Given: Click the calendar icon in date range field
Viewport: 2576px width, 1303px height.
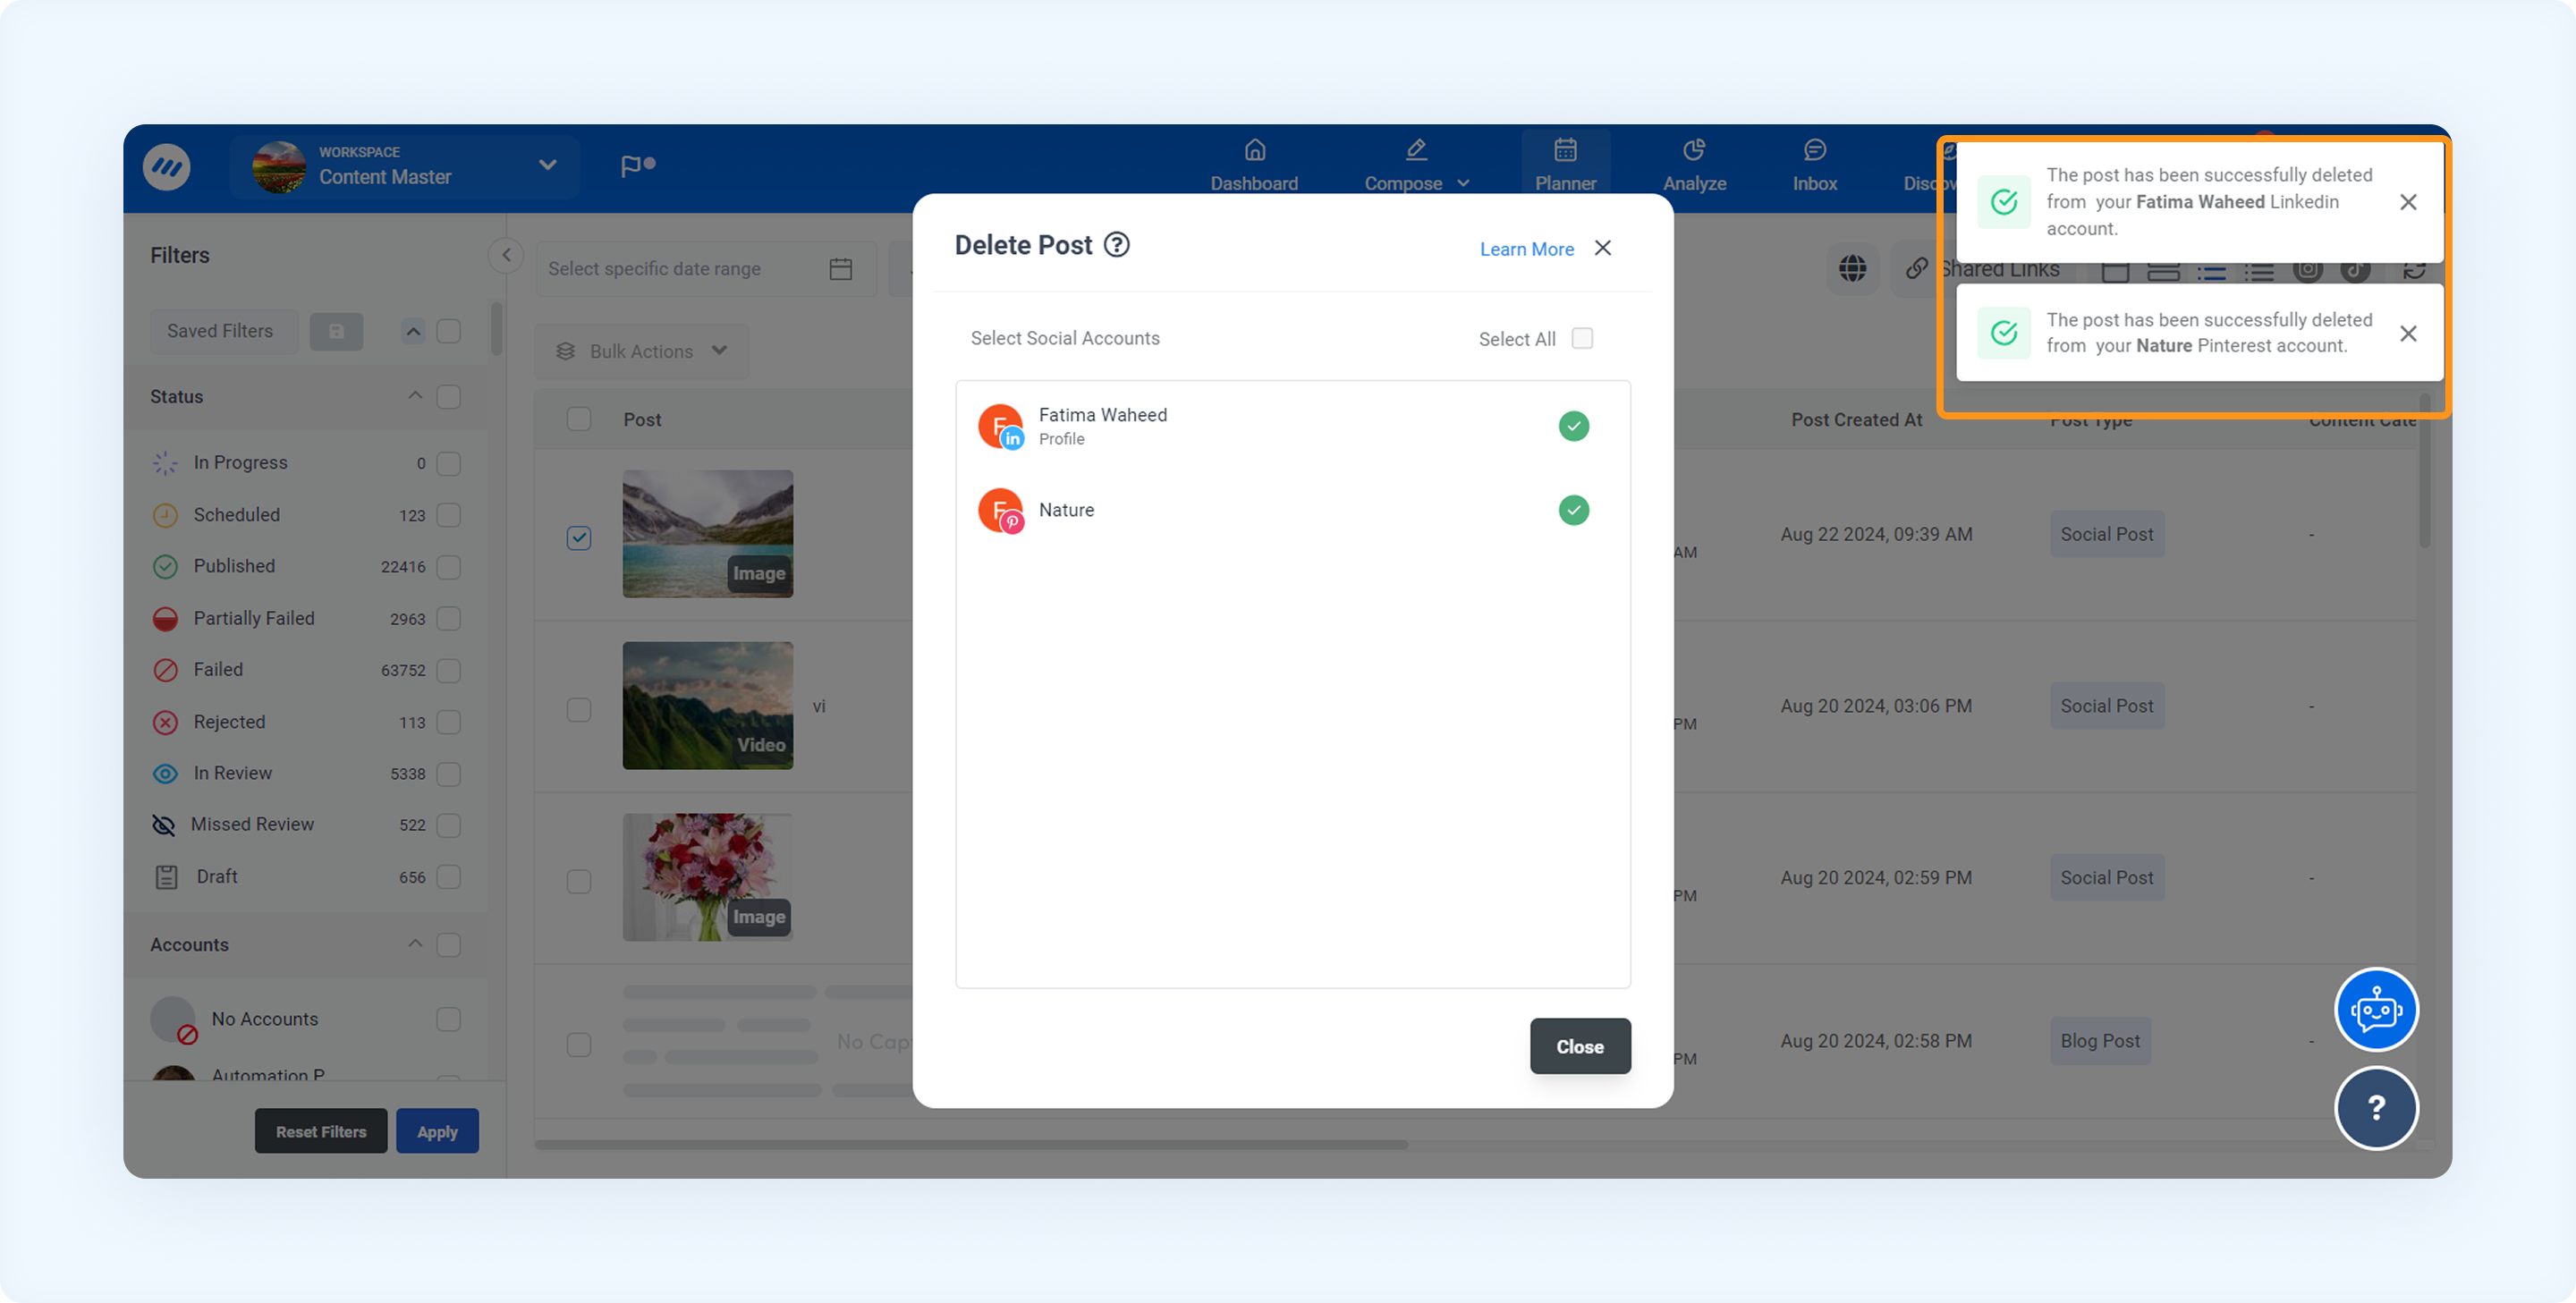Looking at the screenshot, I should [x=841, y=269].
